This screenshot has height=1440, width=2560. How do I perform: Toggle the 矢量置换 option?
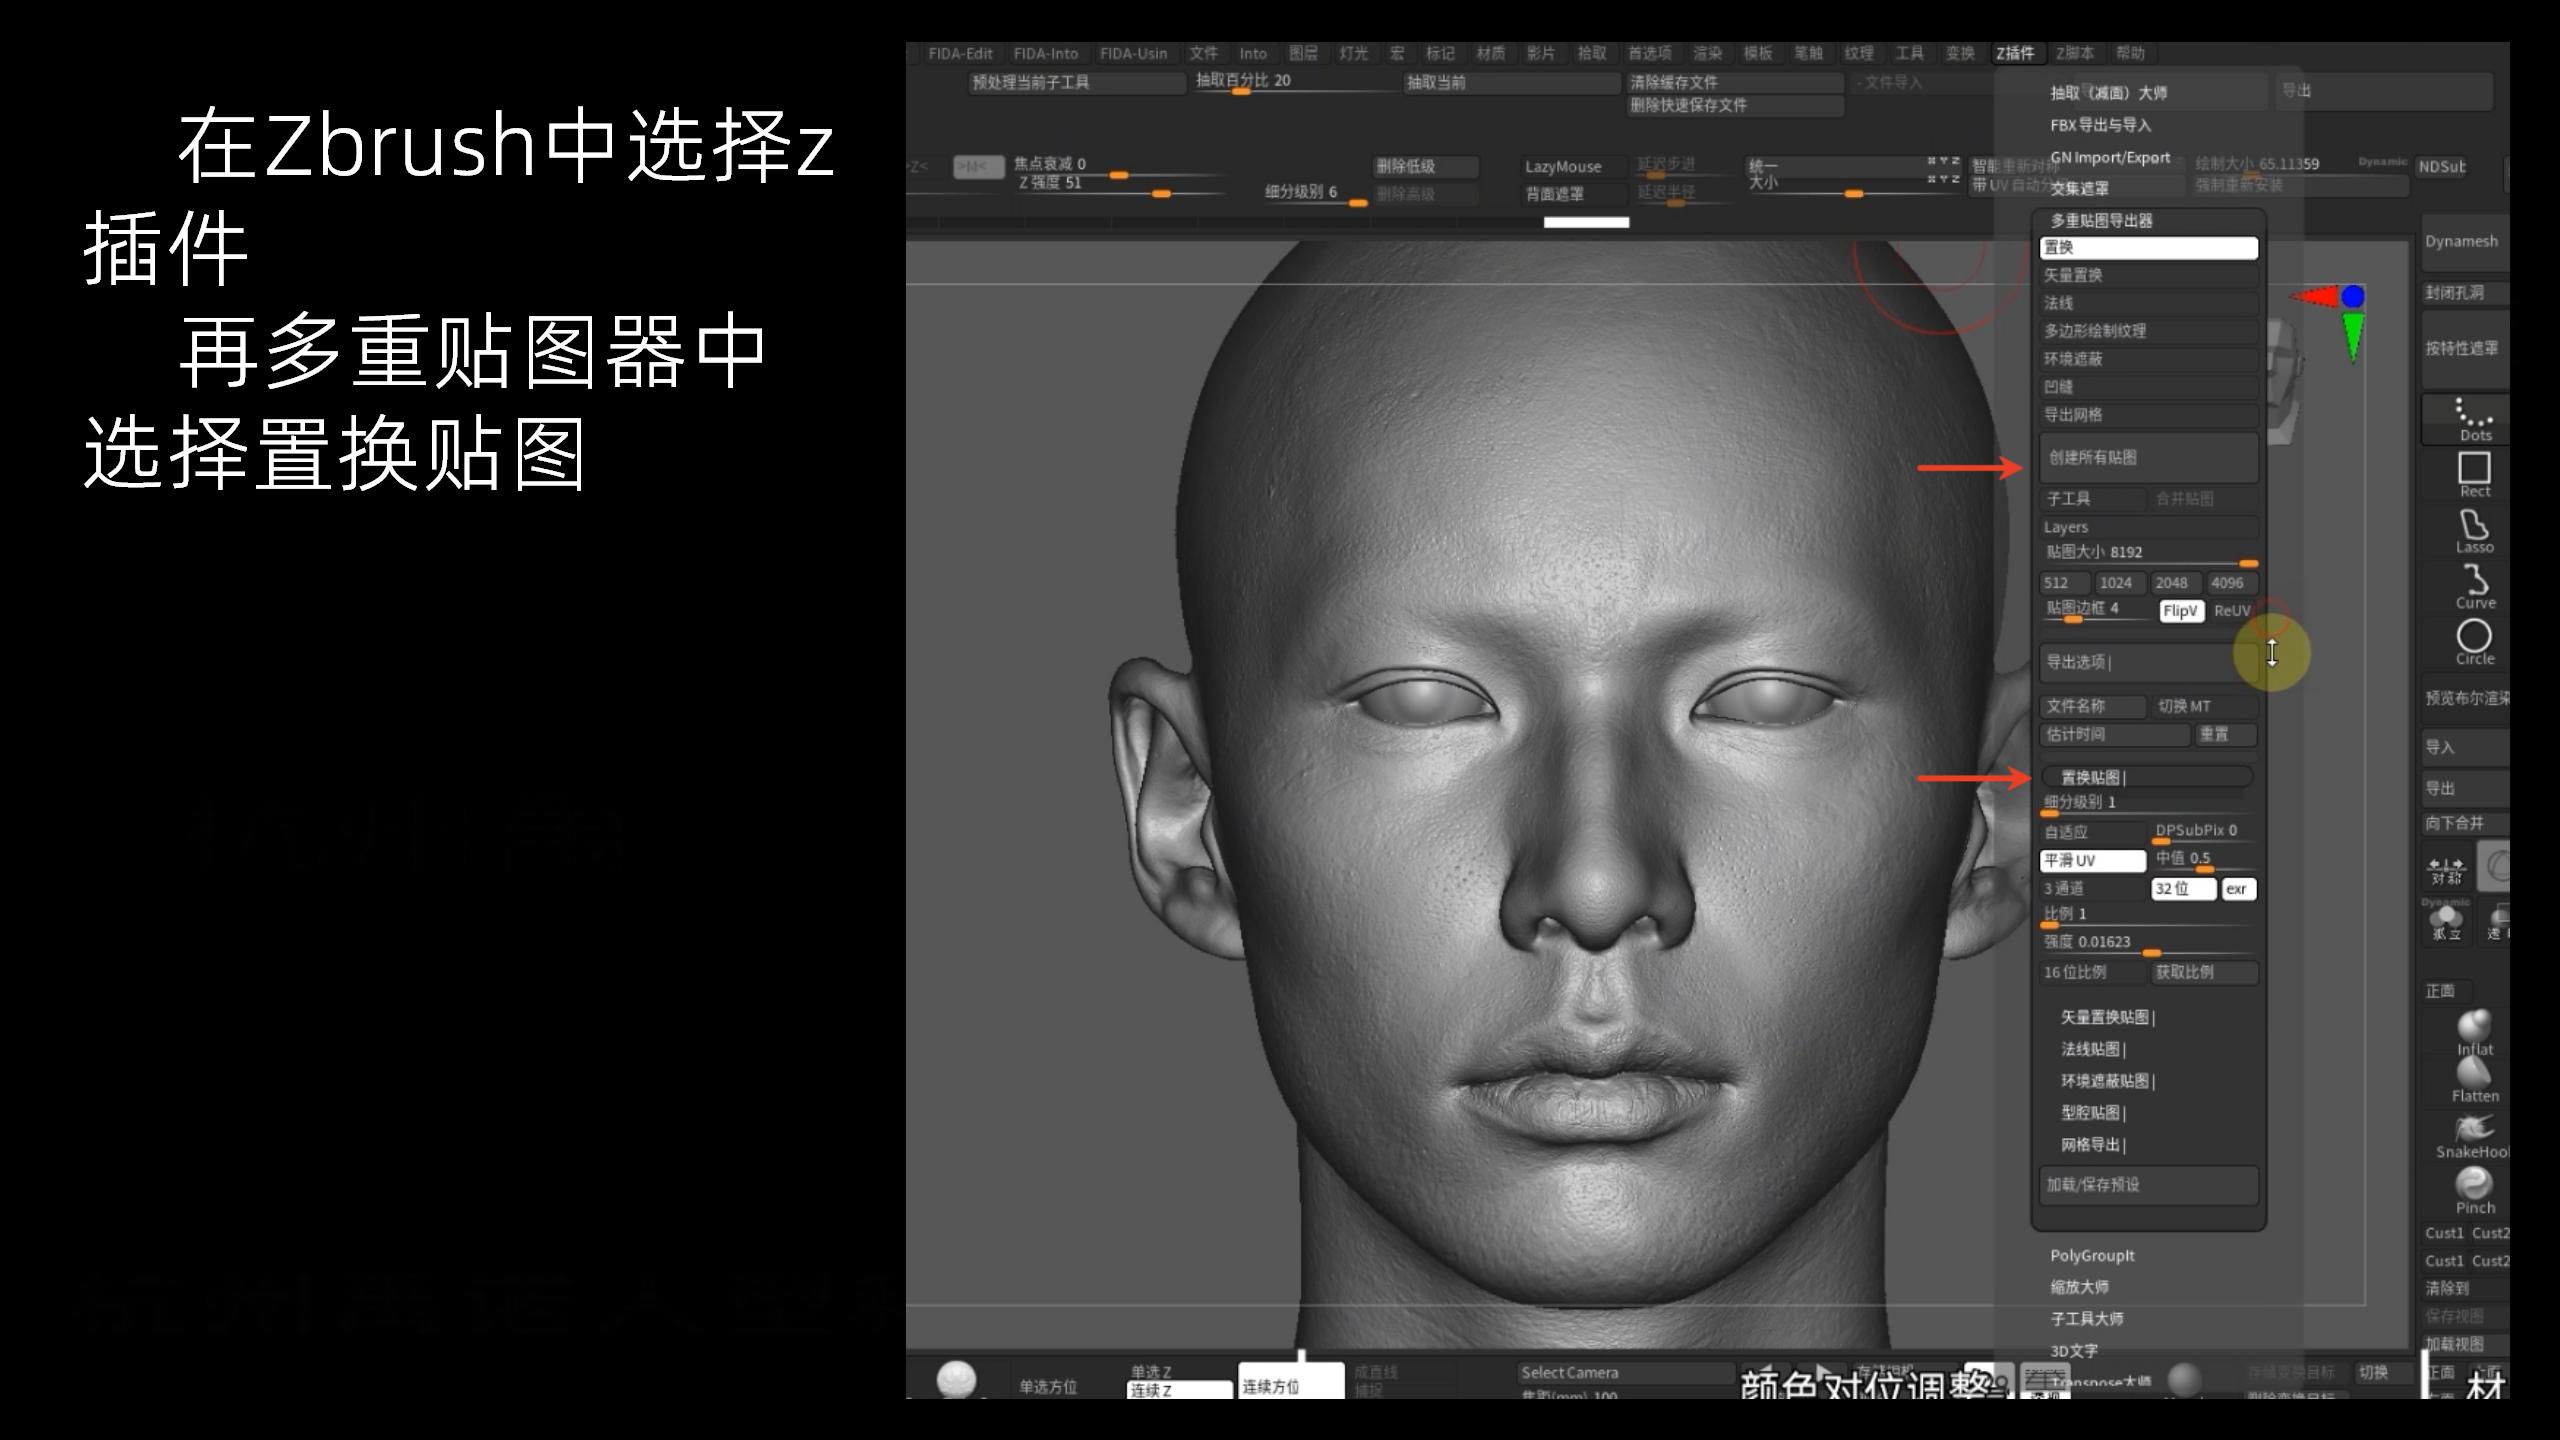2148,275
